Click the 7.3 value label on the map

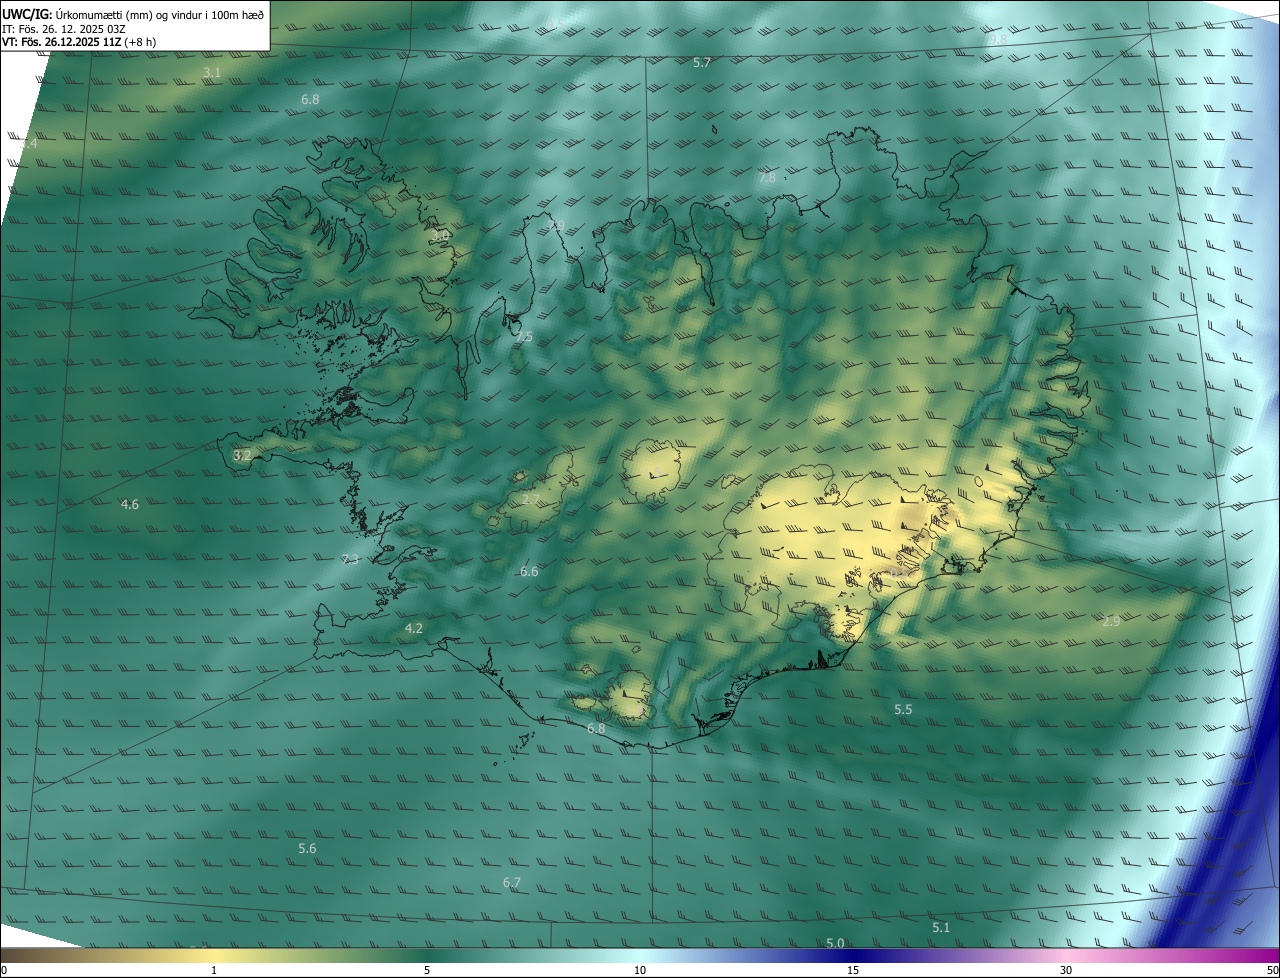[350, 560]
